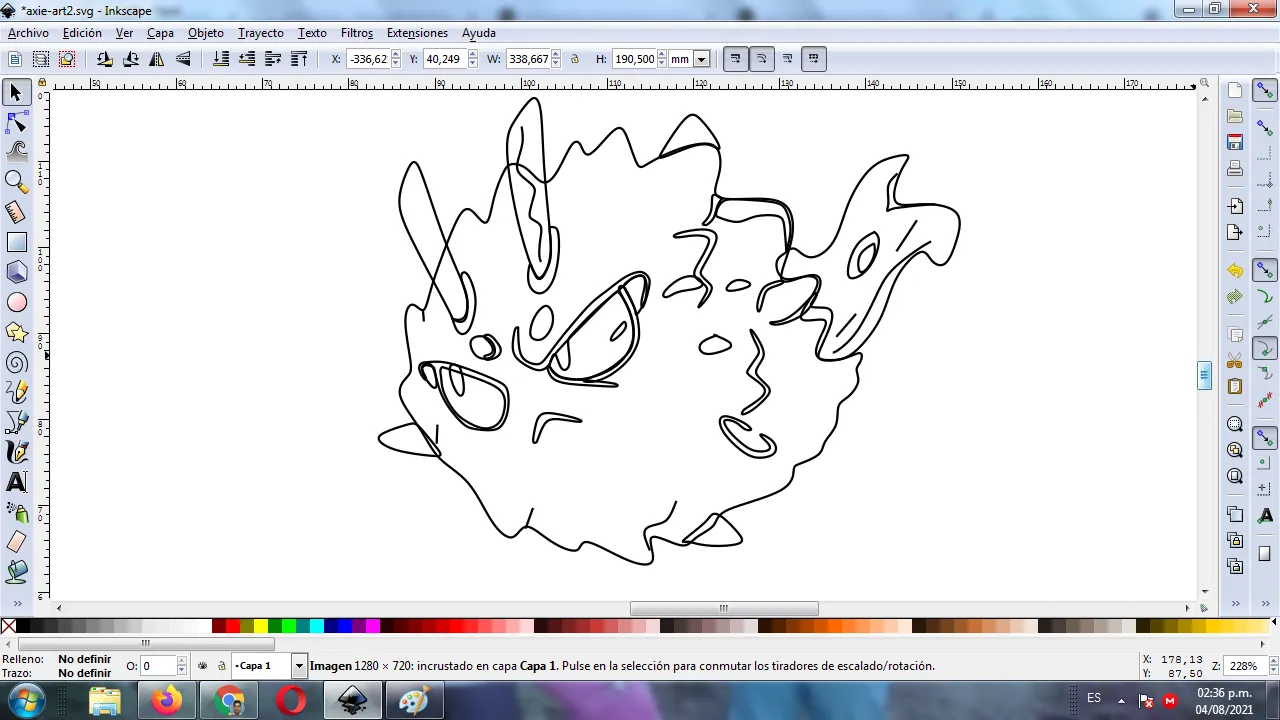Toggle current layer lock
Image resolution: width=1280 pixels, height=720 pixels.
(221, 666)
